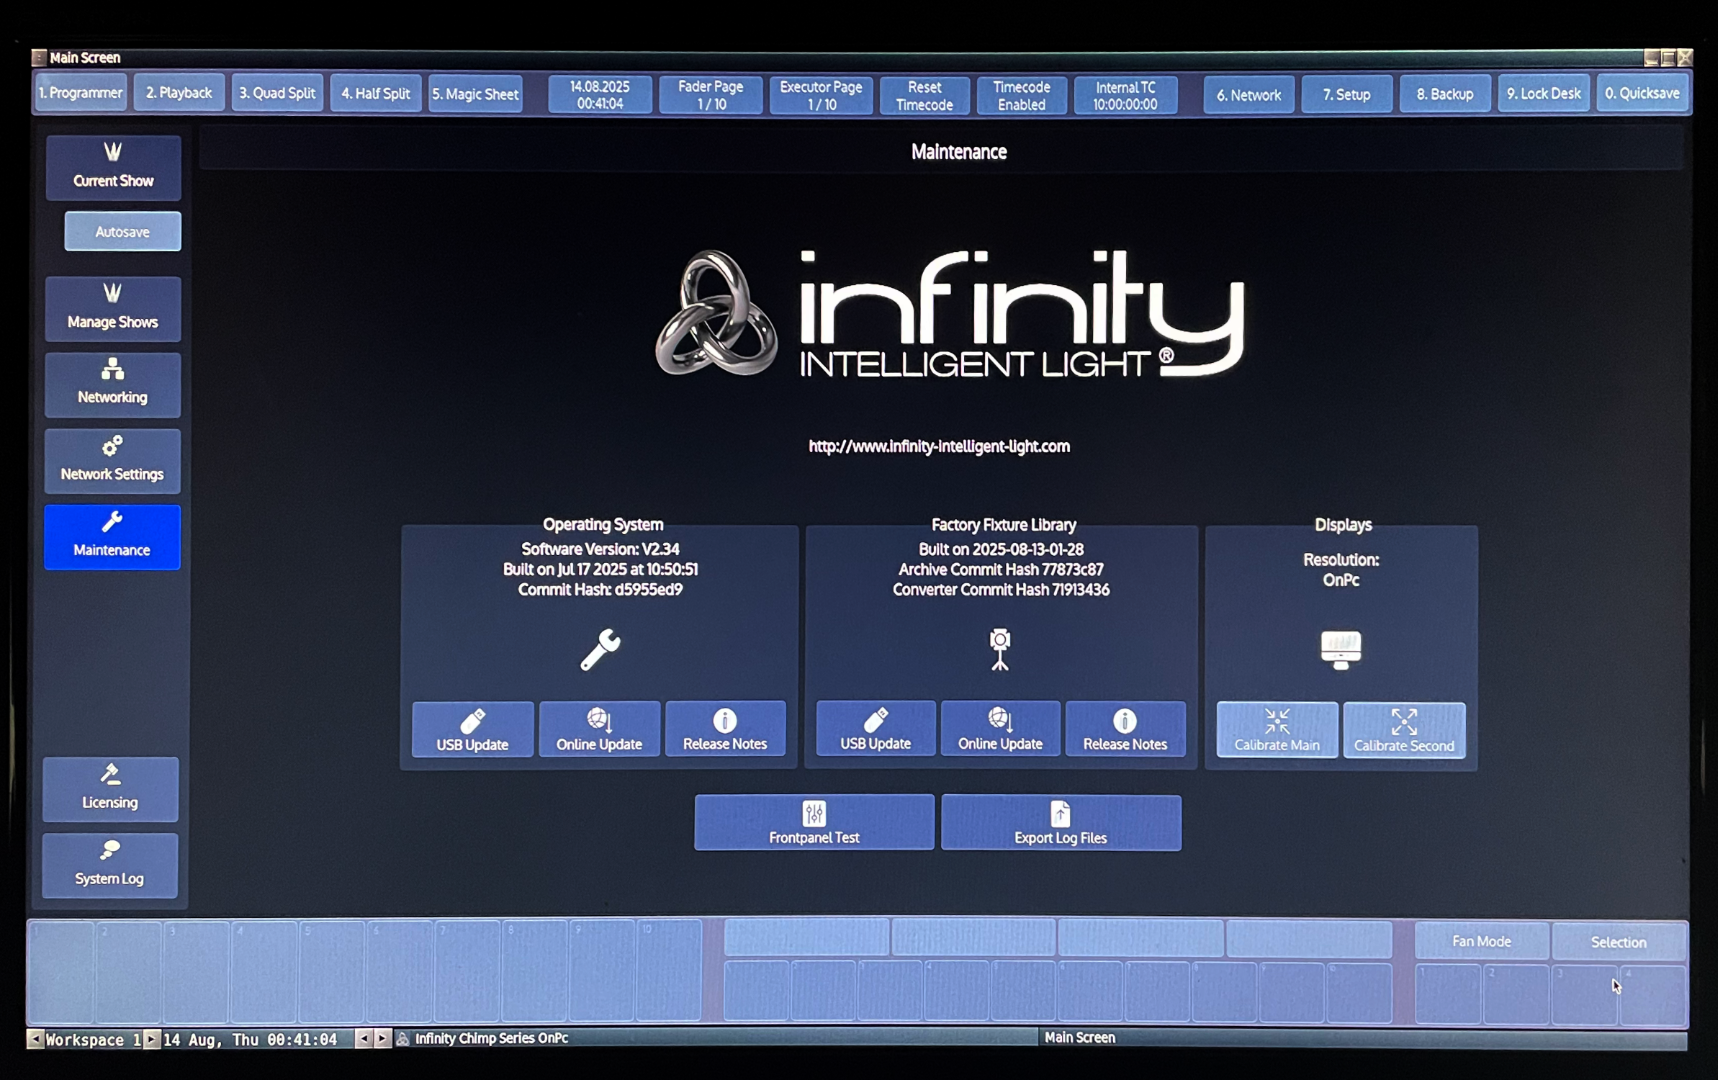Image resolution: width=1718 pixels, height=1080 pixels.
Task: Start Operating System USB Update
Action: pos(472,729)
